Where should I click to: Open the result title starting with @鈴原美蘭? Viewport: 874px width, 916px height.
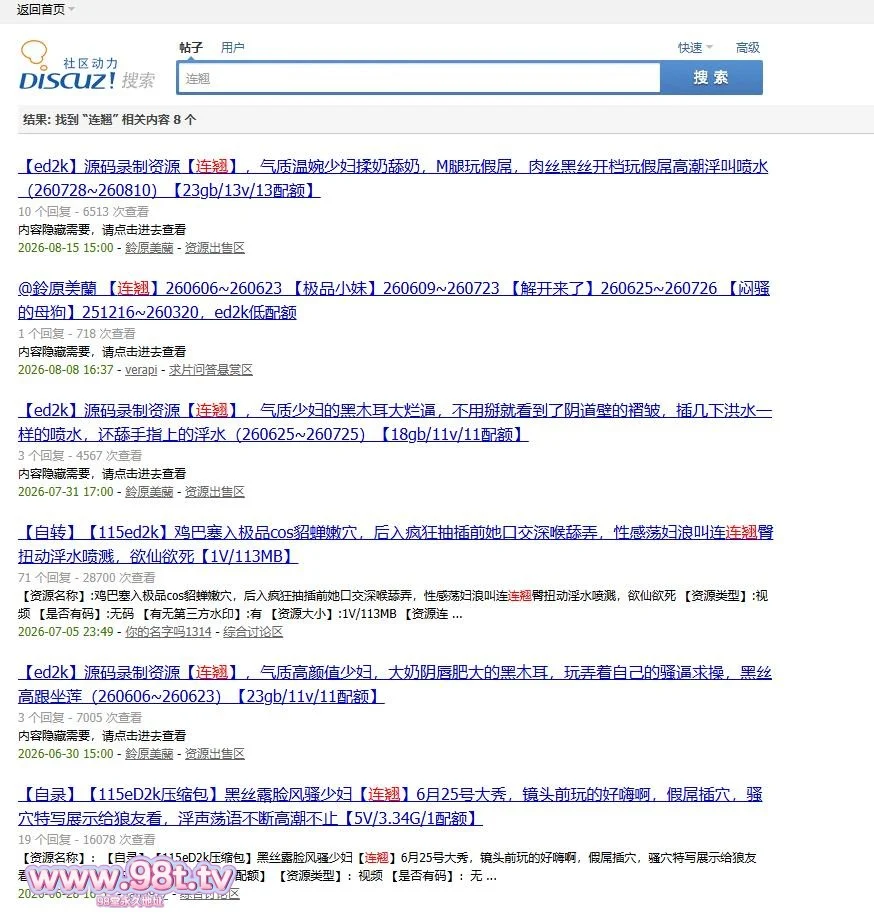(x=394, y=300)
